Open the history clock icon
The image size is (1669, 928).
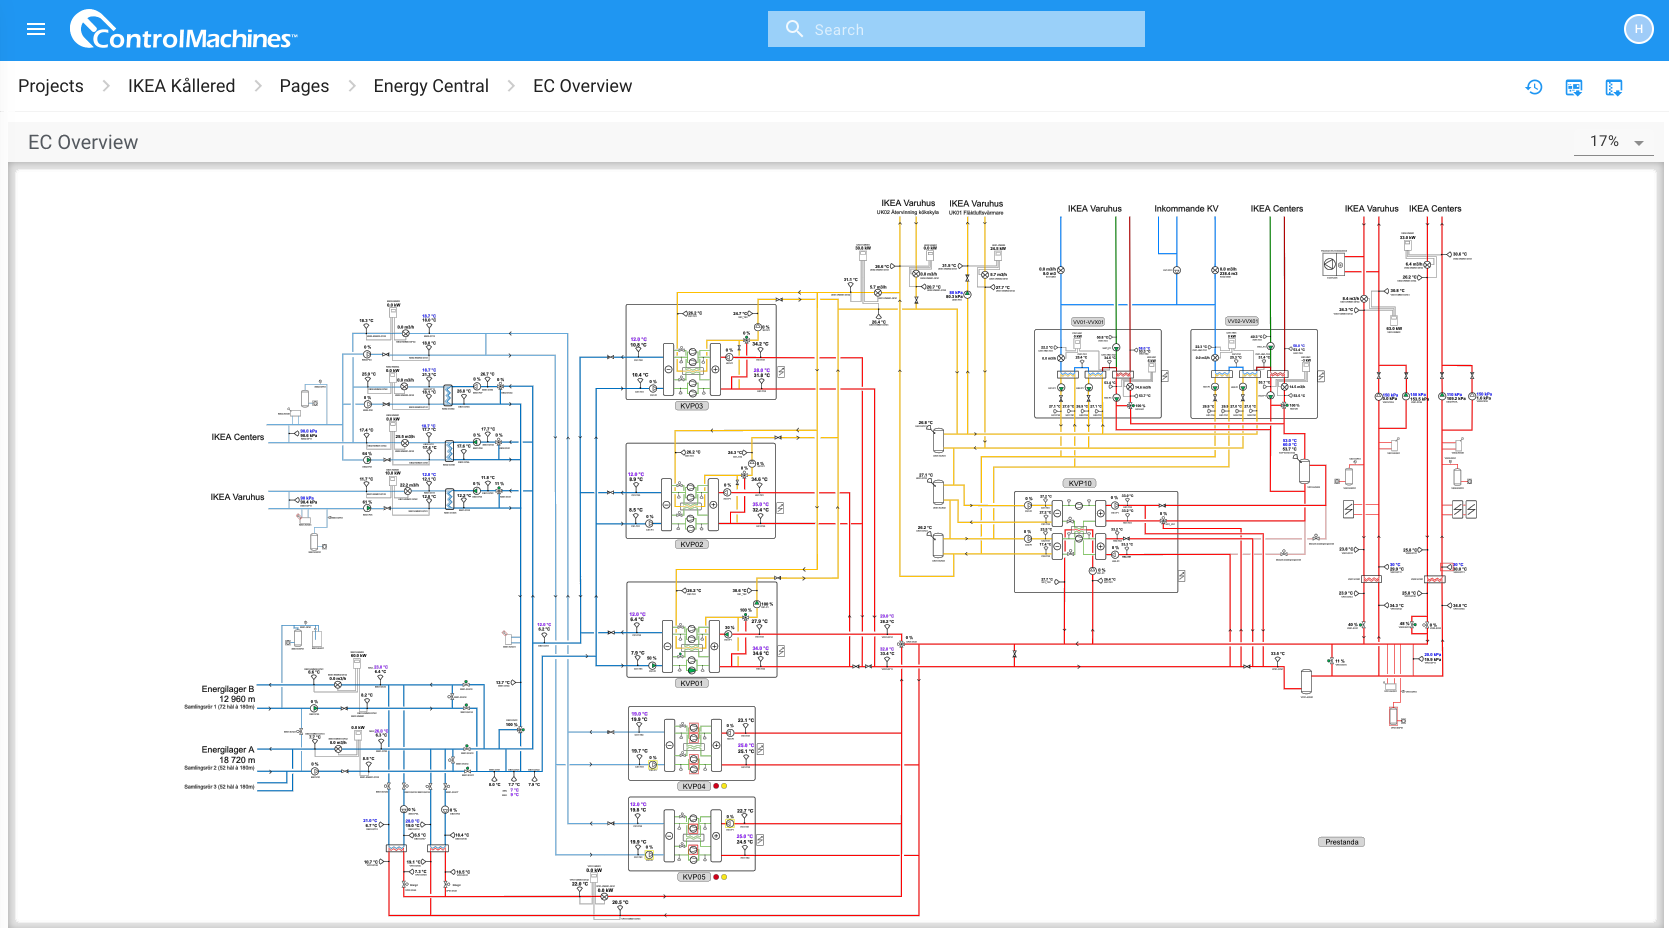[1534, 87]
